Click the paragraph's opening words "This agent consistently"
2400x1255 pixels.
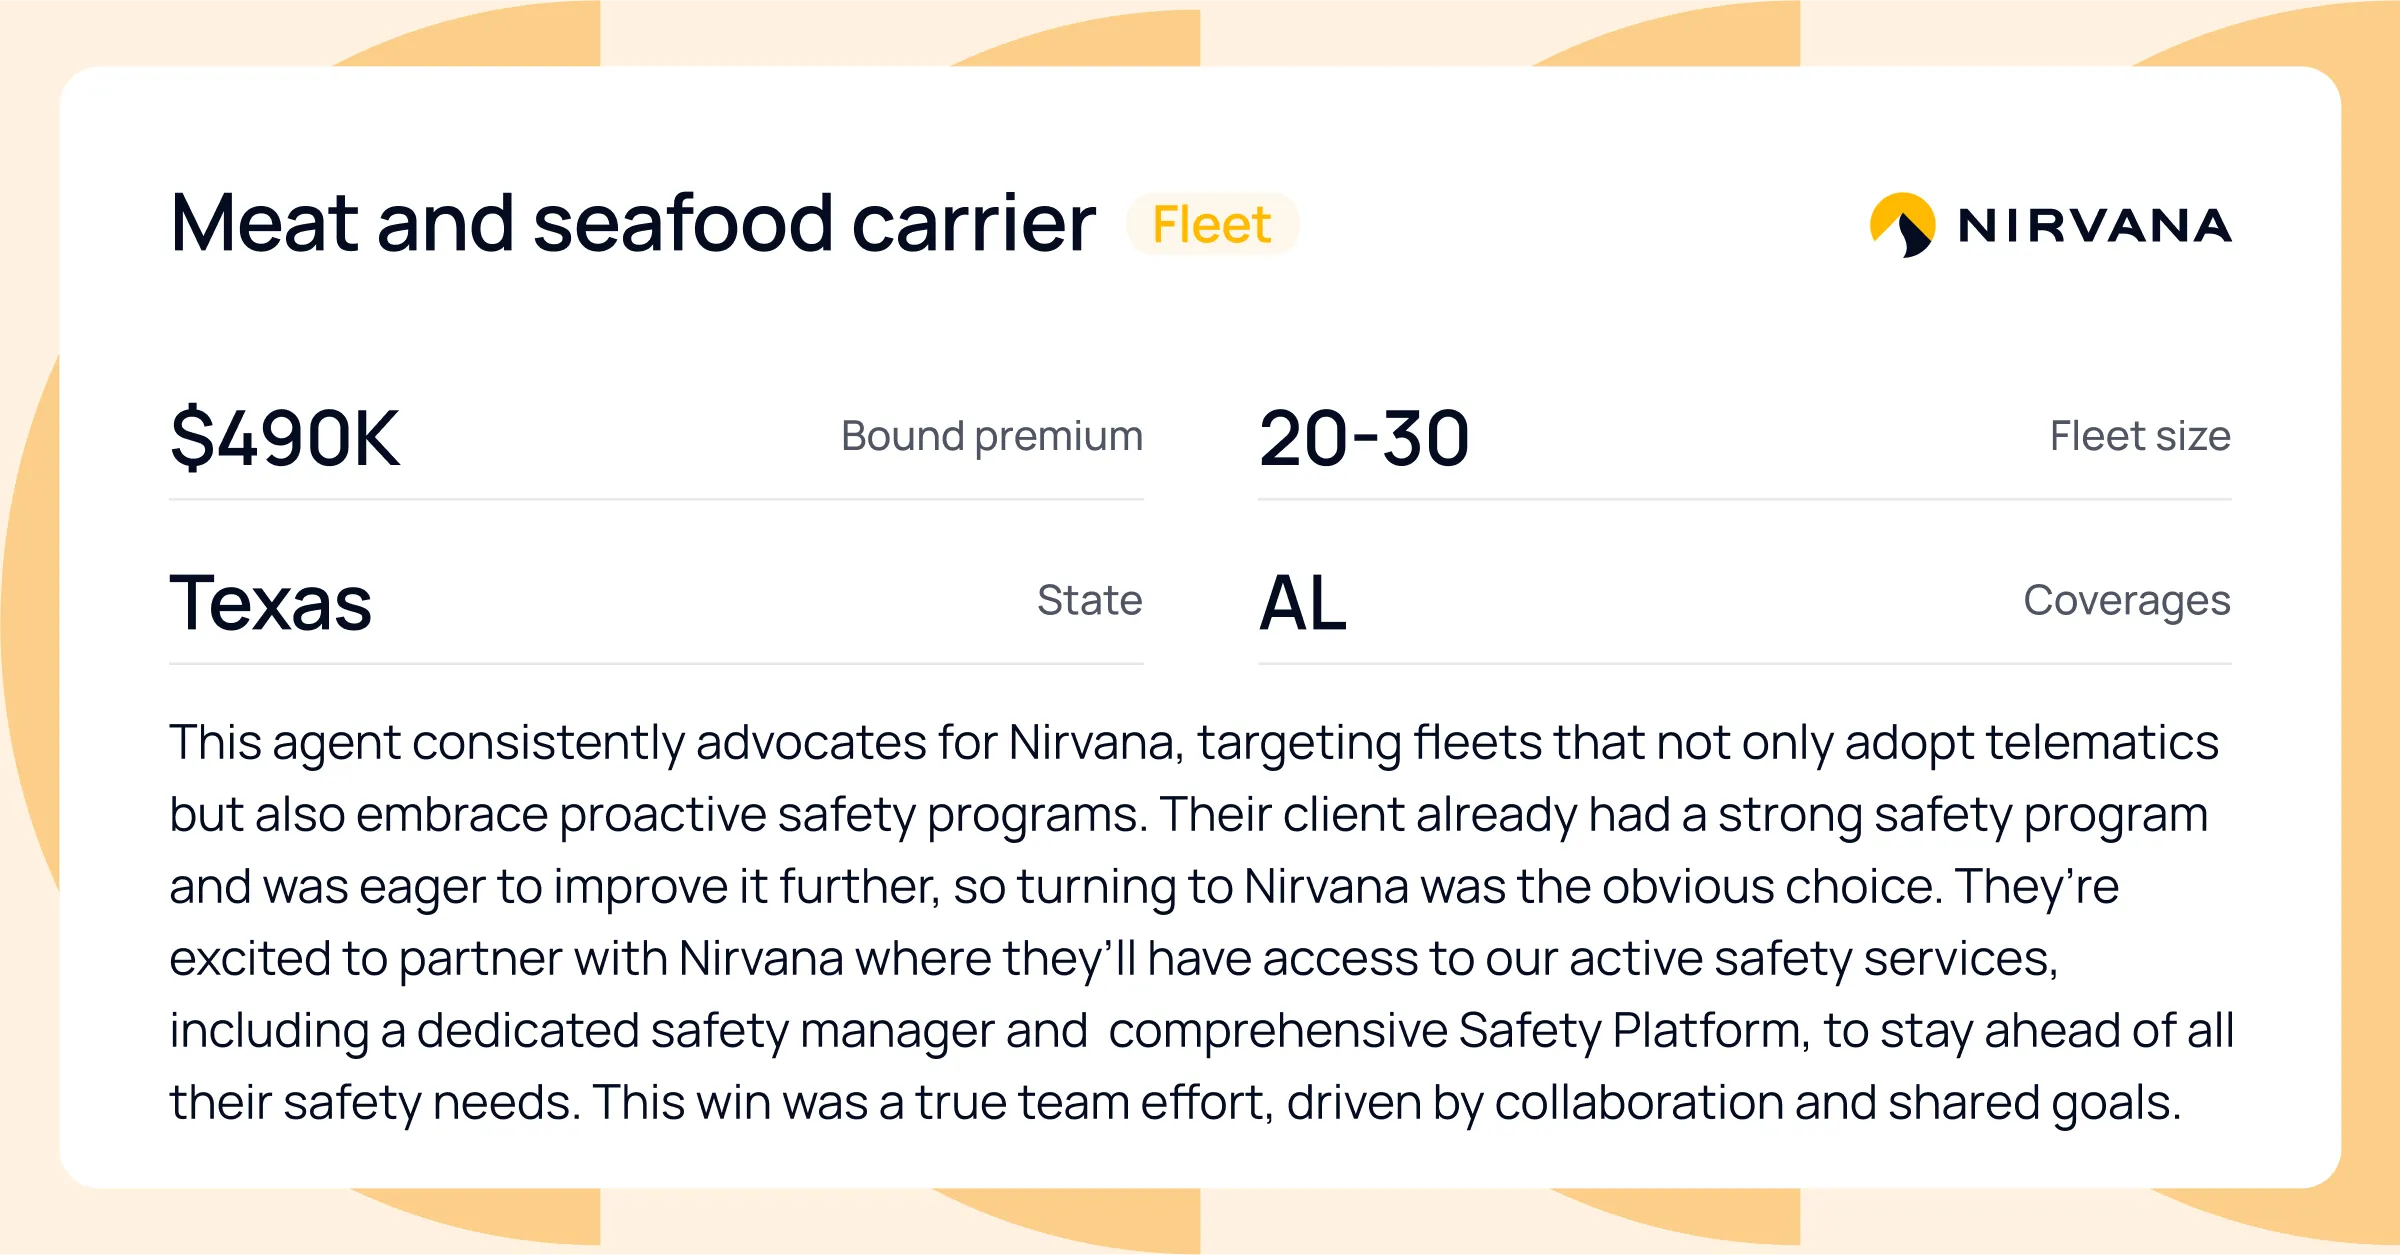click(427, 743)
